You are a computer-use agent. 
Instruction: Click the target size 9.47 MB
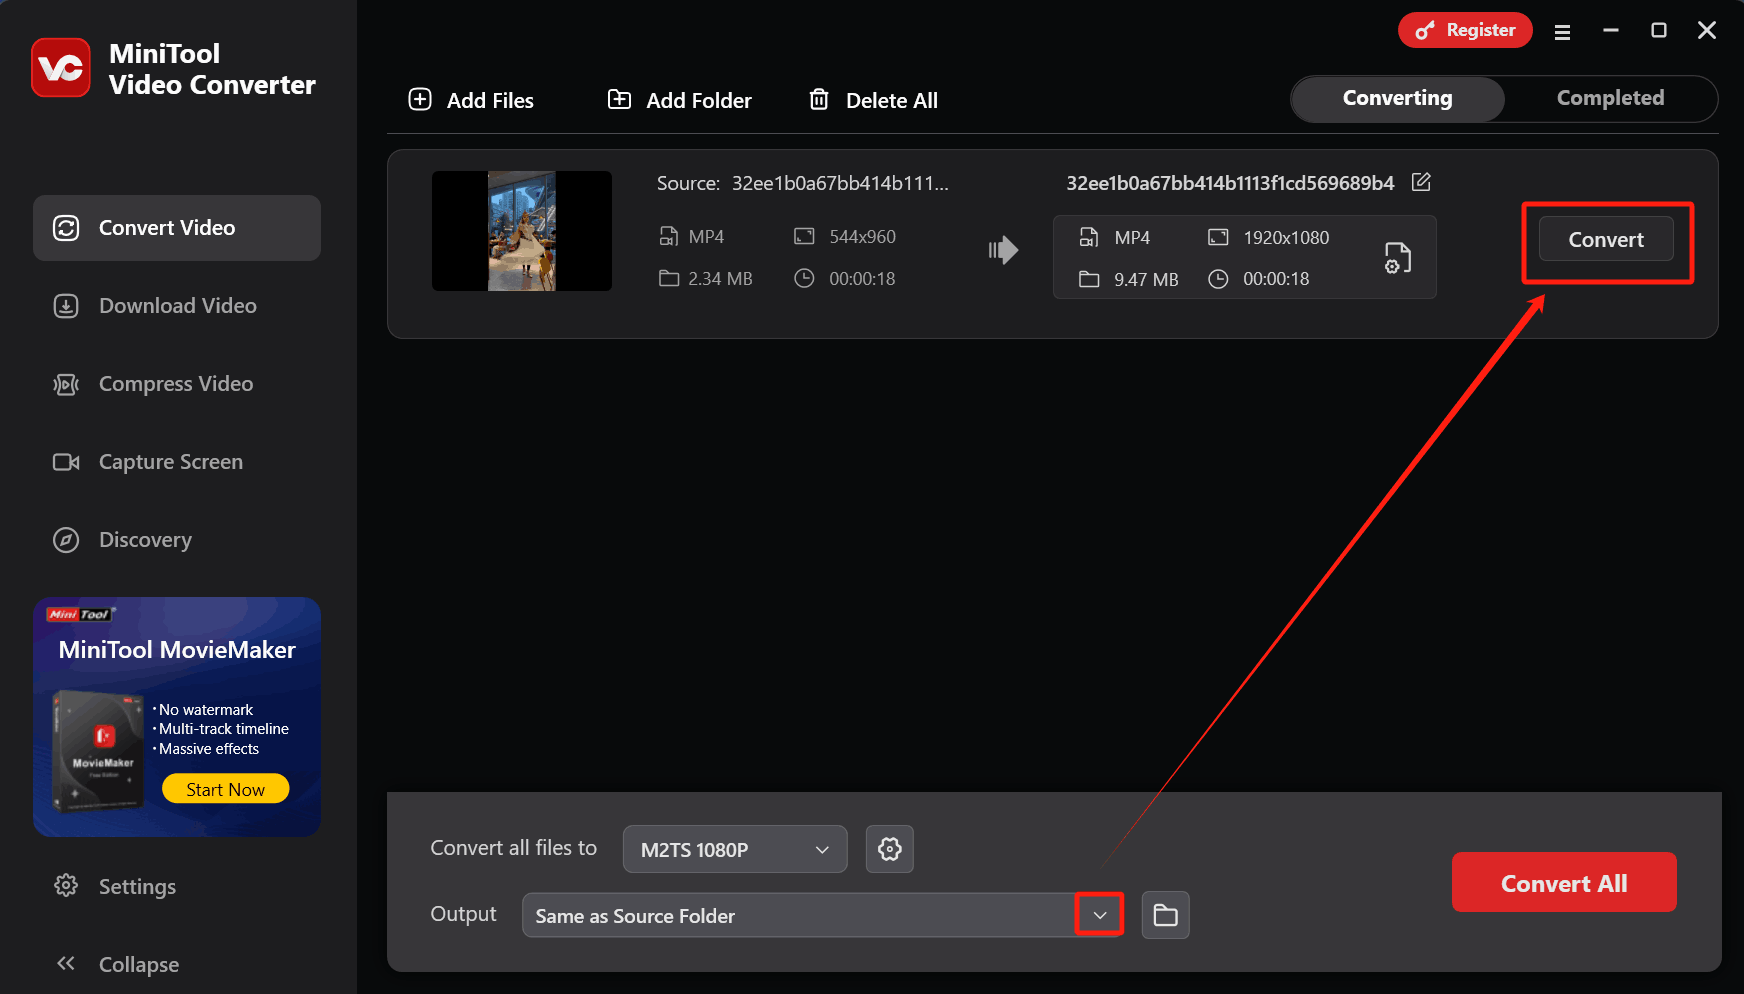click(1146, 280)
